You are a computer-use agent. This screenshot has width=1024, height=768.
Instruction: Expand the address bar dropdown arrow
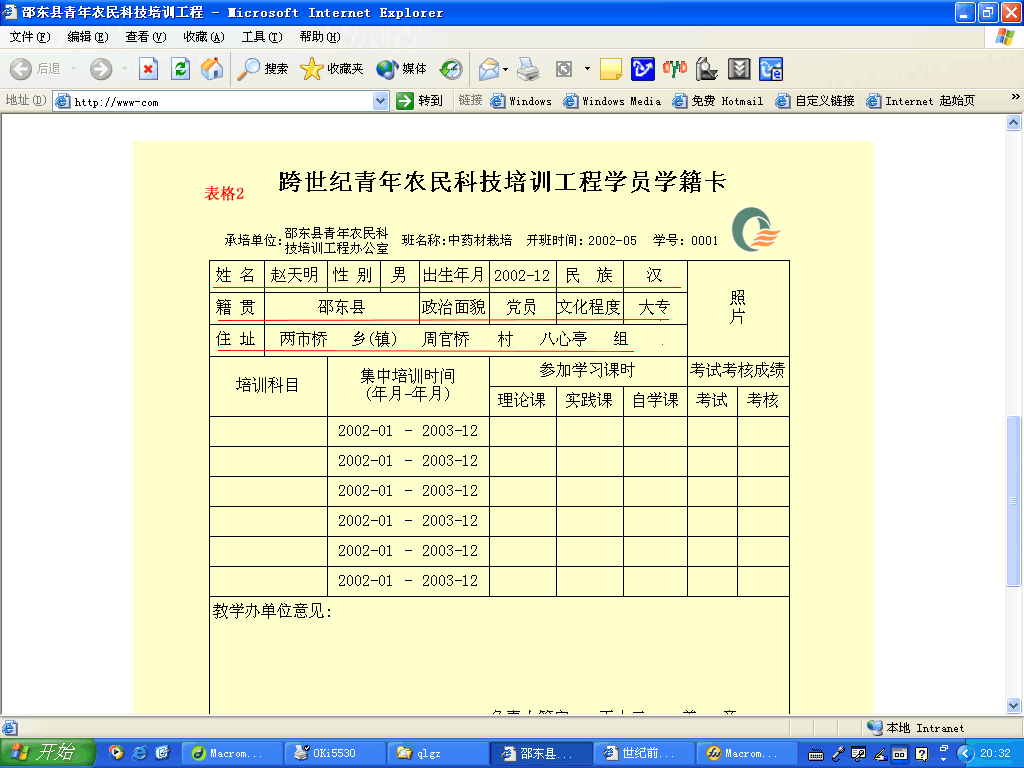(x=380, y=101)
